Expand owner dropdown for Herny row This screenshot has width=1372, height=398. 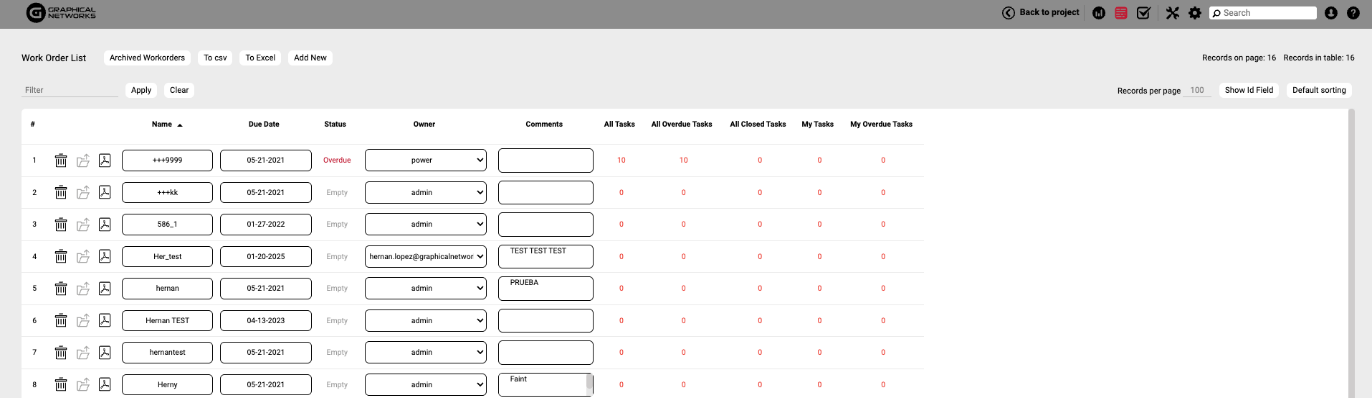[x=426, y=384]
